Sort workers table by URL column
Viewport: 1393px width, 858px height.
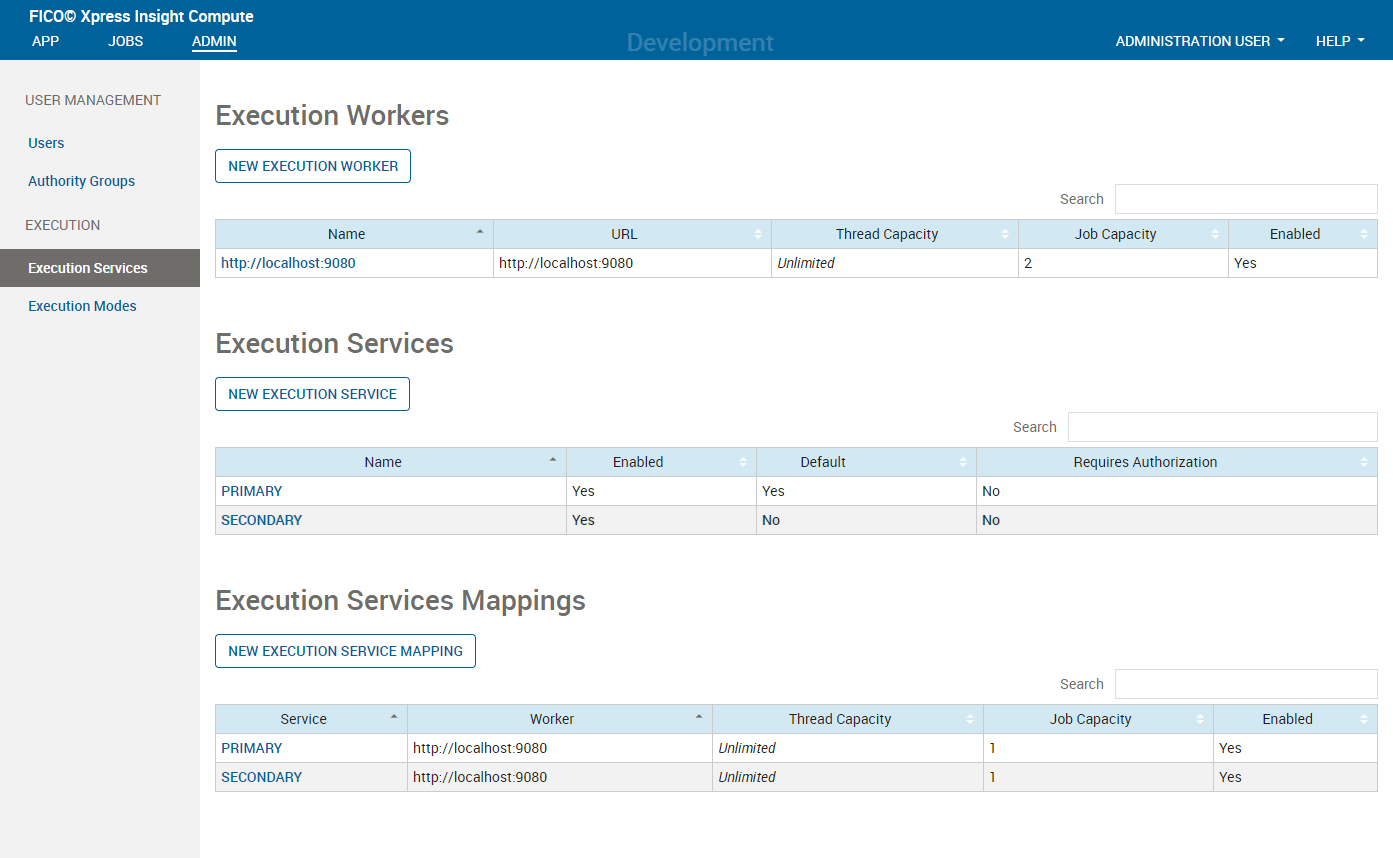[x=632, y=234]
